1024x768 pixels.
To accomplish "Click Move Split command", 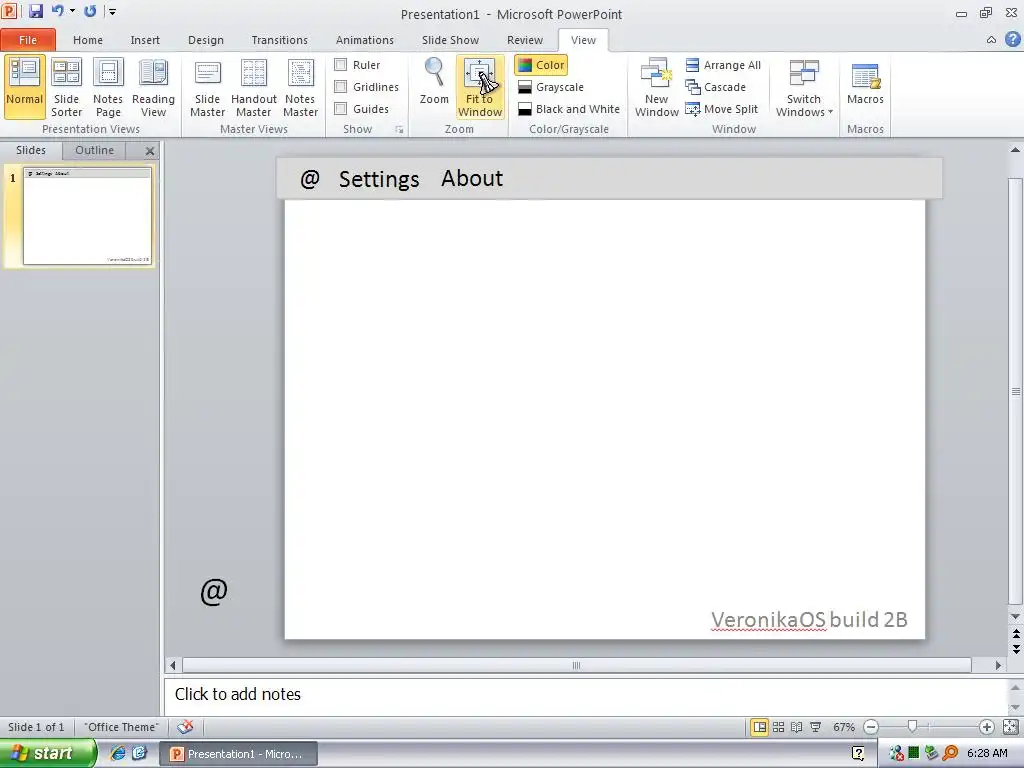I will pos(722,109).
